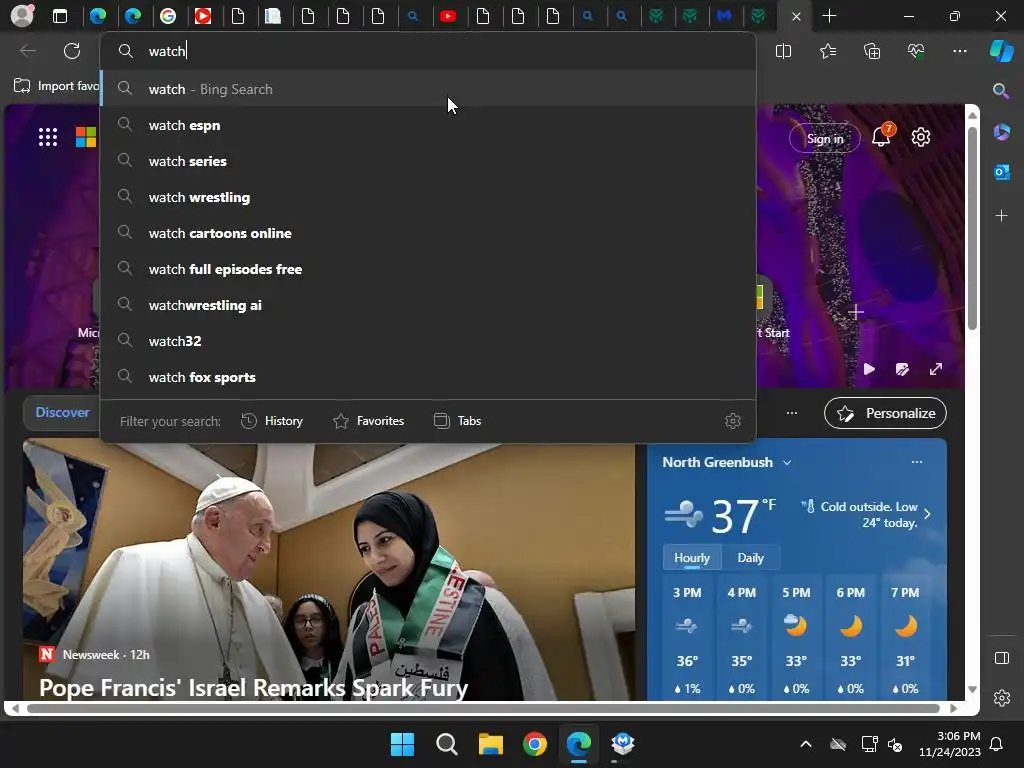The height and width of the screenshot is (768, 1024).
Task: Open Browser essentials heart icon
Action: 916,51
